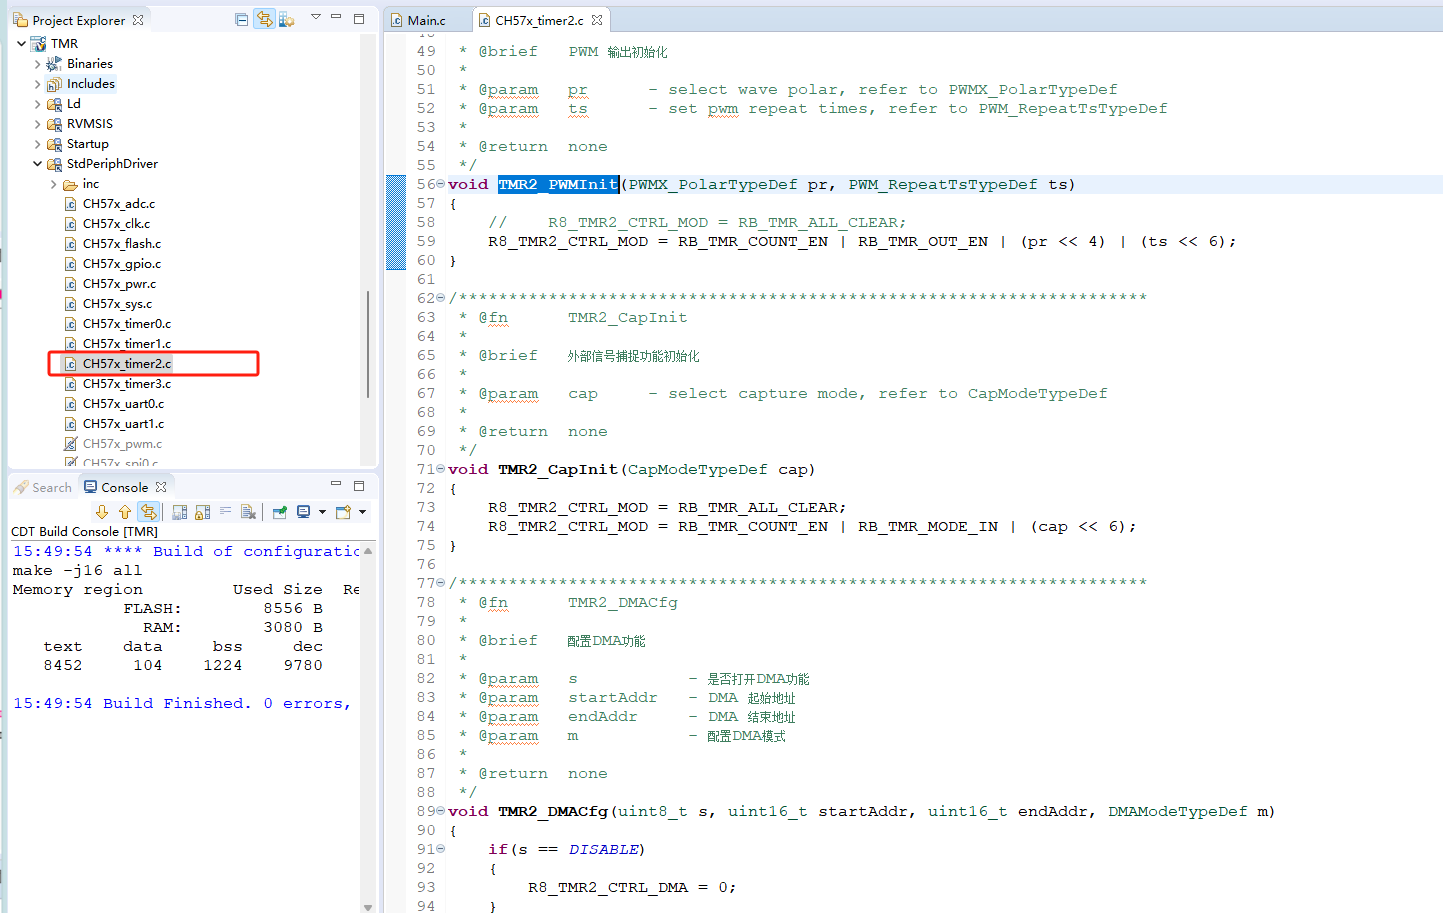Select CH57x_timer3.c file
This screenshot has height=913, width=1443.
127,384
